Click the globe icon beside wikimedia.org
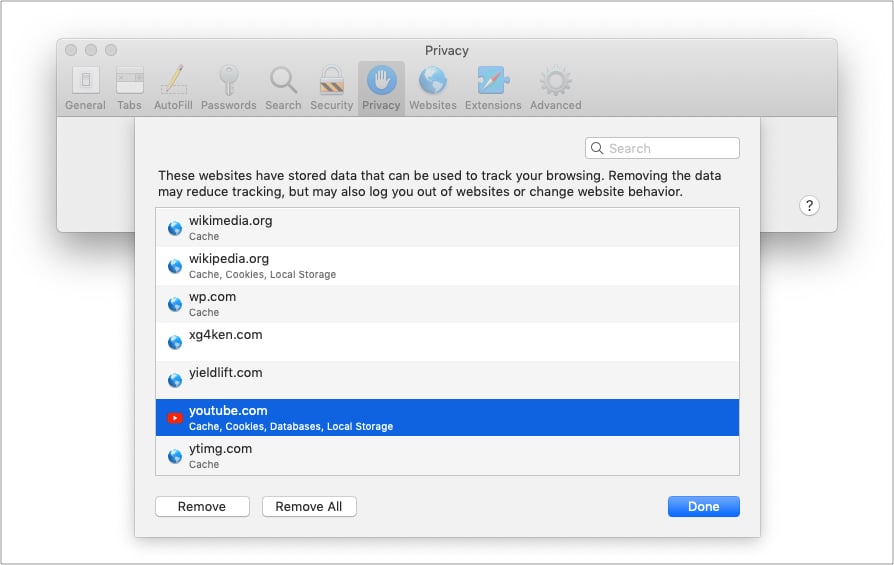Image resolution: width=894 pixels, height=565 pixels. coord(175,229)
